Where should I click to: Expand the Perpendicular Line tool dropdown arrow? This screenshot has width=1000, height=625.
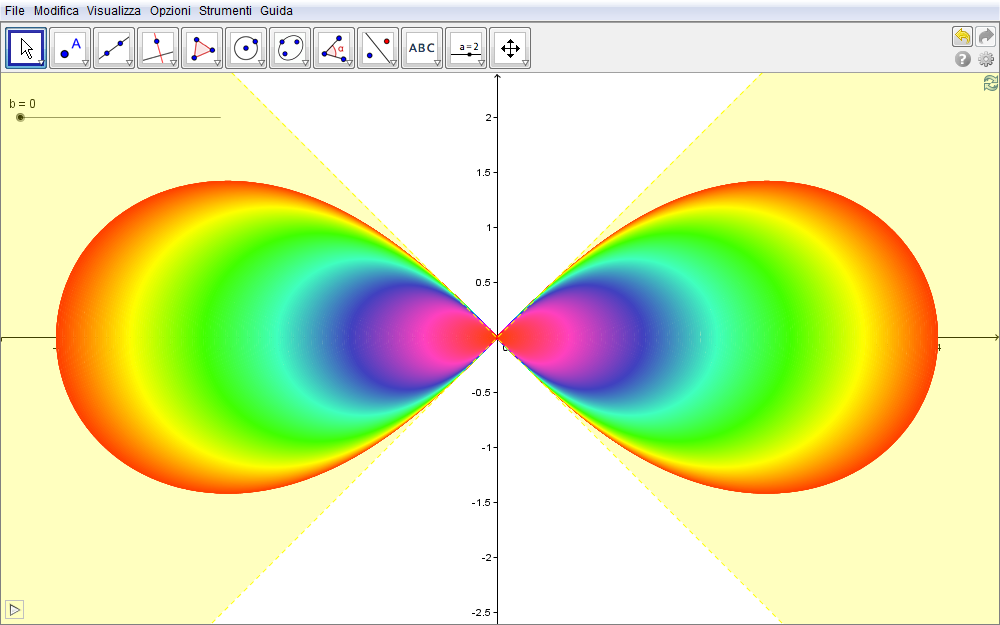(173, 63)
